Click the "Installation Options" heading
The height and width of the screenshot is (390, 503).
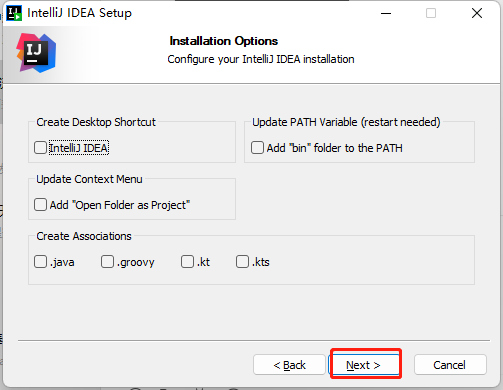pyautogui.click(x=223, y=41)
